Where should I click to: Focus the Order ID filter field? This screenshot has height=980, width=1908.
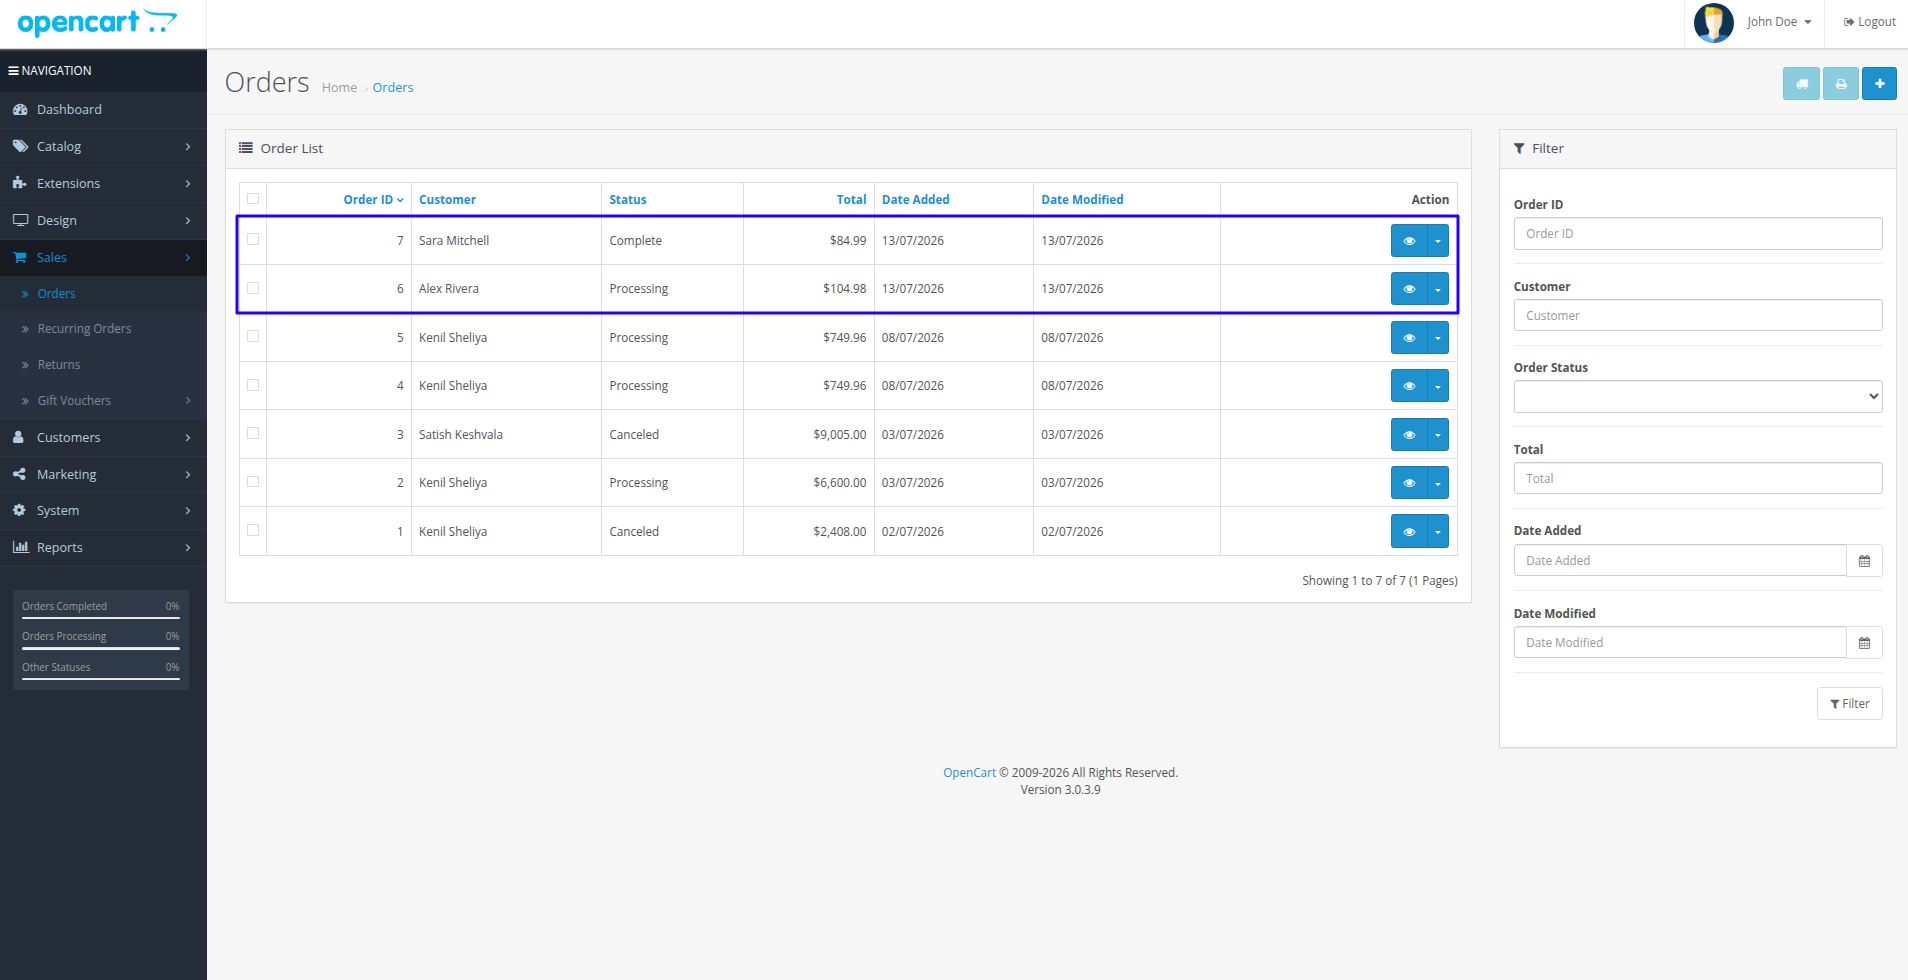pos(1698,234)
